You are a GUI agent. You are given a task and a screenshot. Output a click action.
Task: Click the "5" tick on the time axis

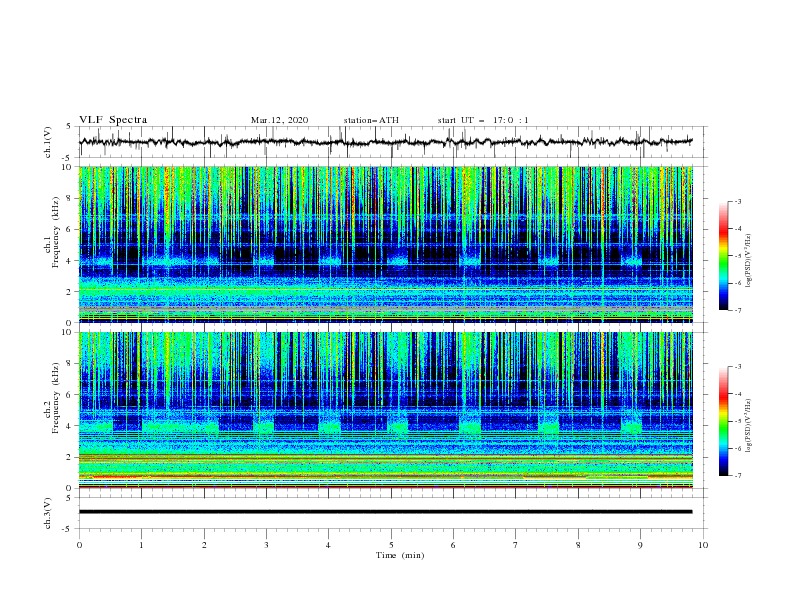[391, 545]
